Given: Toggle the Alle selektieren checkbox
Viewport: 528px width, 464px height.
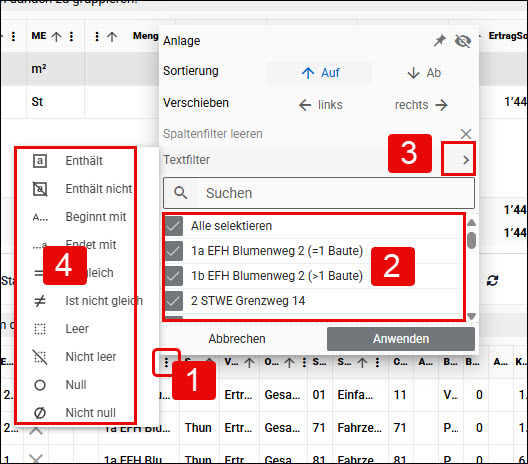Looking at the screenshot, I should click(x=174, y=226).
